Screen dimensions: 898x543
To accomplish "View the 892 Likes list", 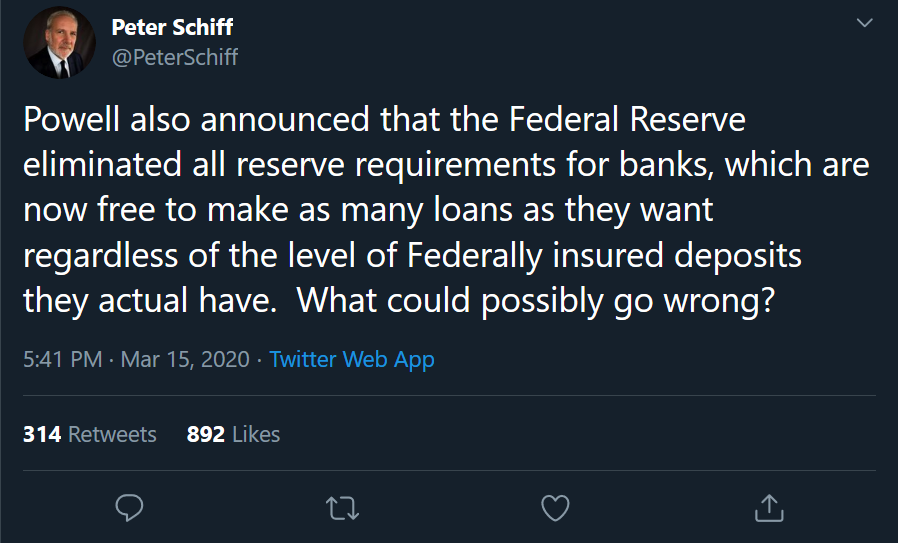I will pyautogui.click(x=233, y=434).
